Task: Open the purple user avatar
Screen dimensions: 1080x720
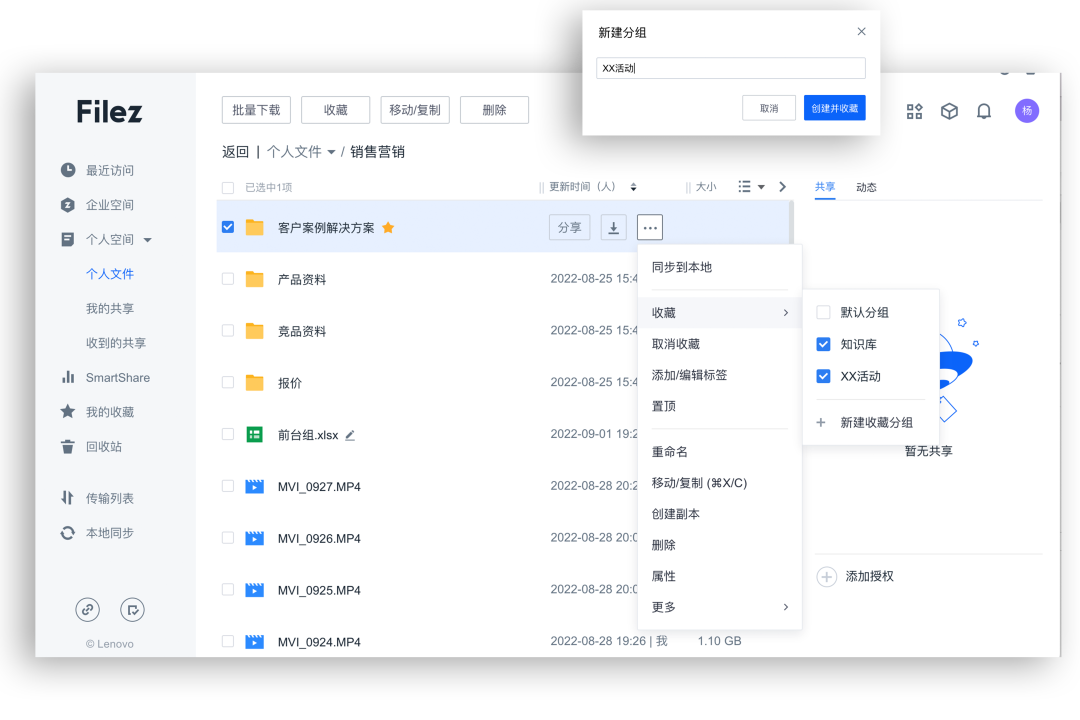Action: (1026, 110)
